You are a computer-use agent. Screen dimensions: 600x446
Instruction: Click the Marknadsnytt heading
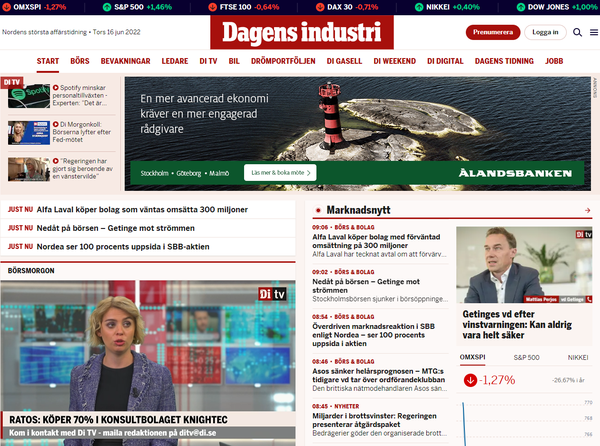[358, 210]
